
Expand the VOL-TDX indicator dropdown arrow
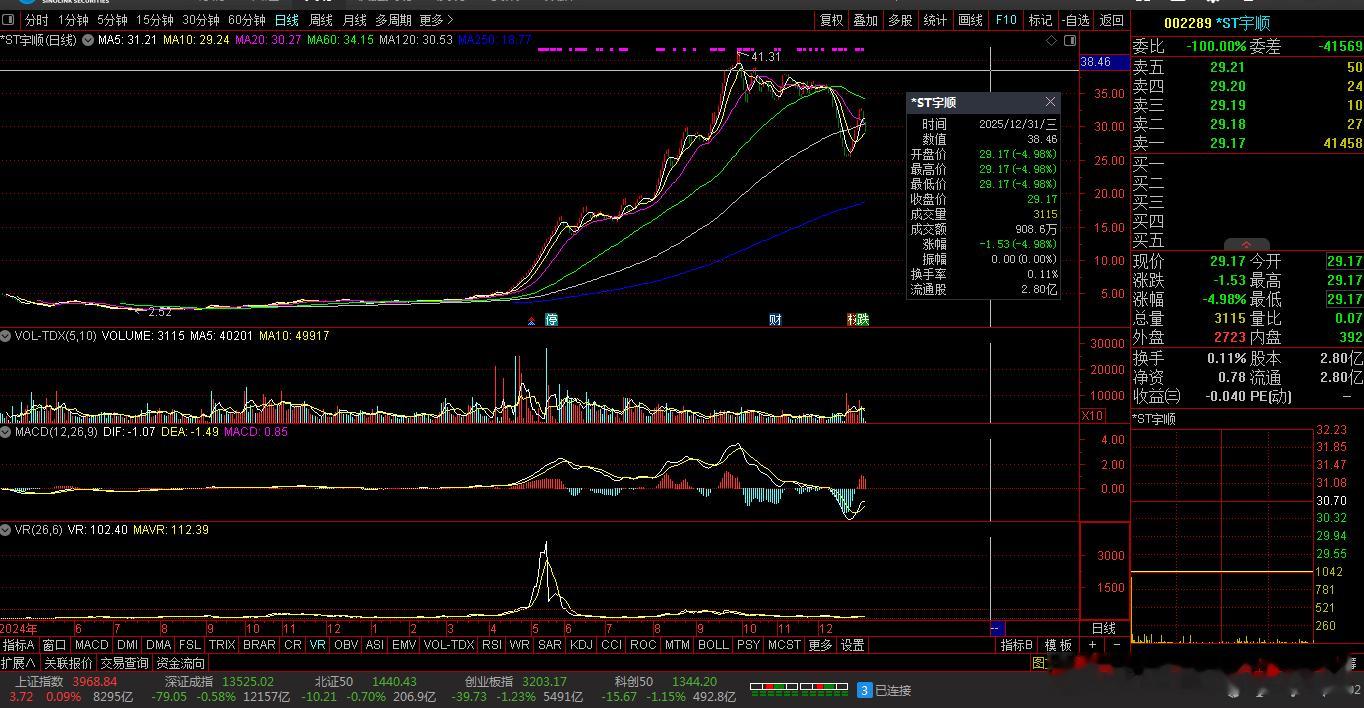coord(6,336)
